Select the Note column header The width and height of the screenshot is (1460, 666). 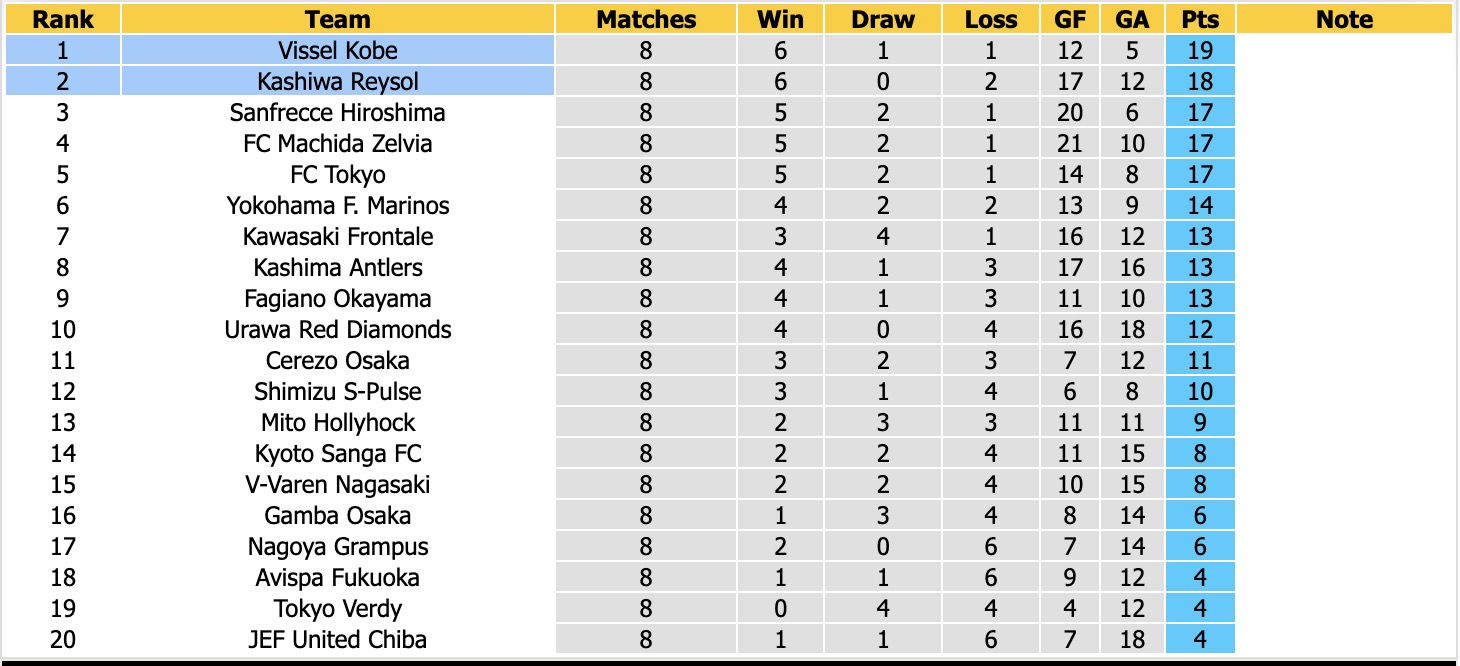(1344, 19)
